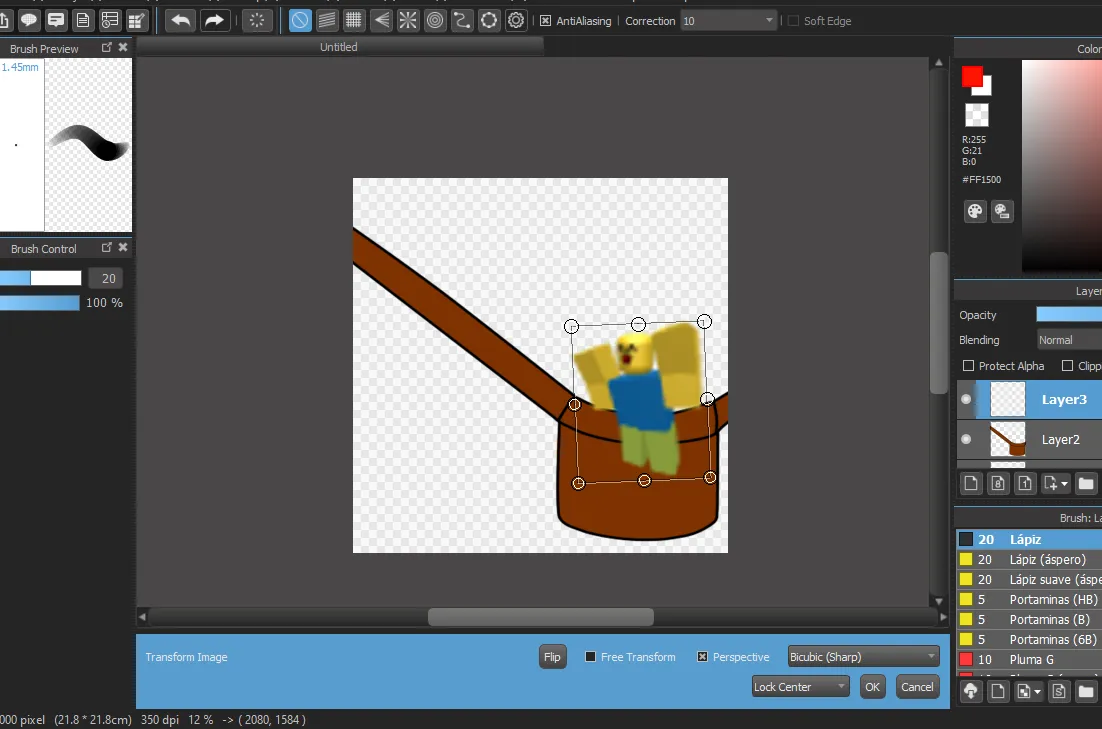Click the grid-with-pencil toolbar icon

tap(137, 20)
